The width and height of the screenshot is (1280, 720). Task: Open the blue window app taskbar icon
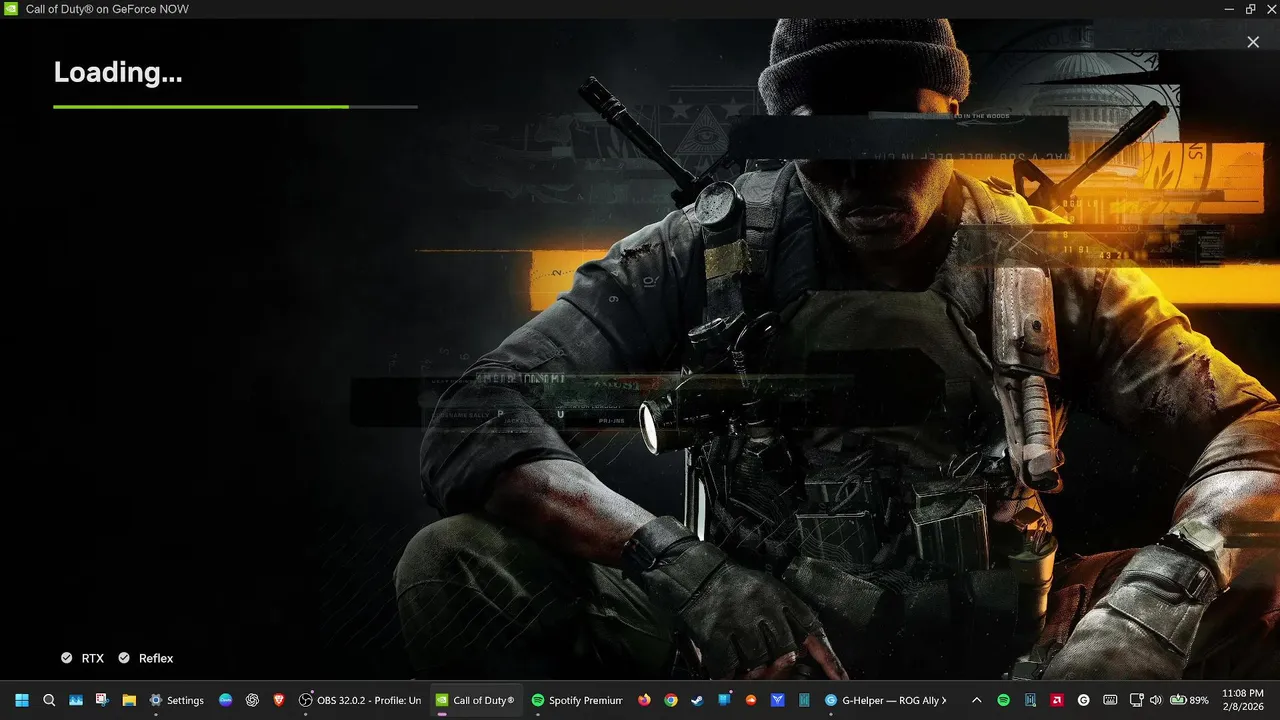(x=724, y=700)
